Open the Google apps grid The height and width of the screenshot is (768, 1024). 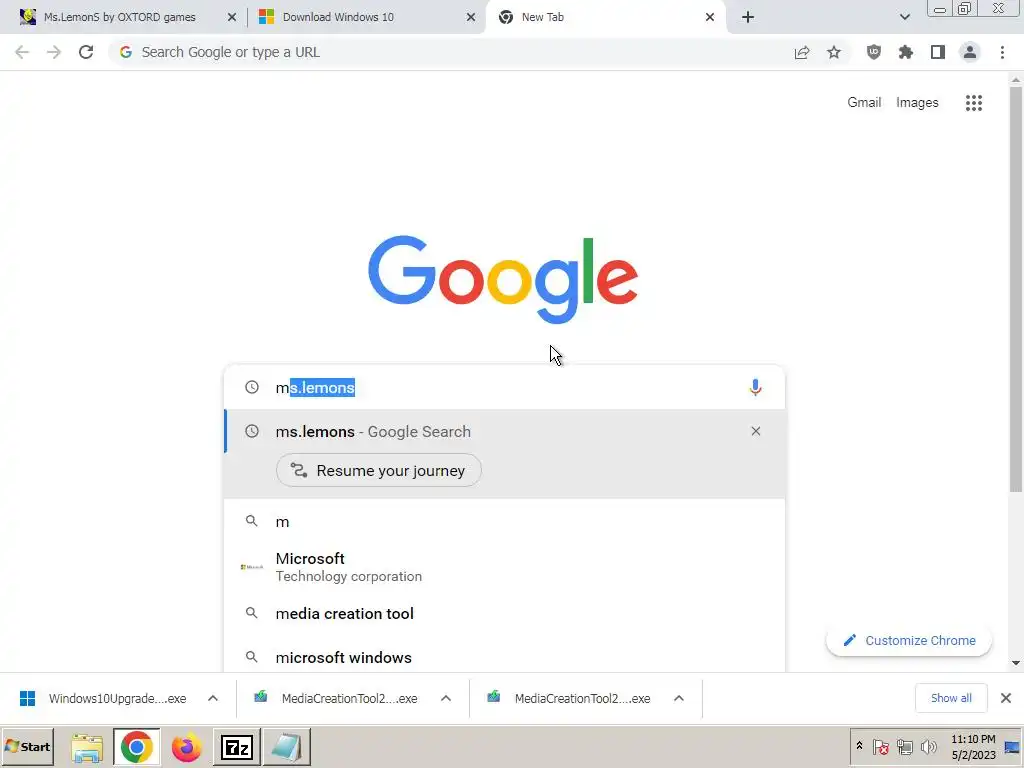(x=974, y=103)
